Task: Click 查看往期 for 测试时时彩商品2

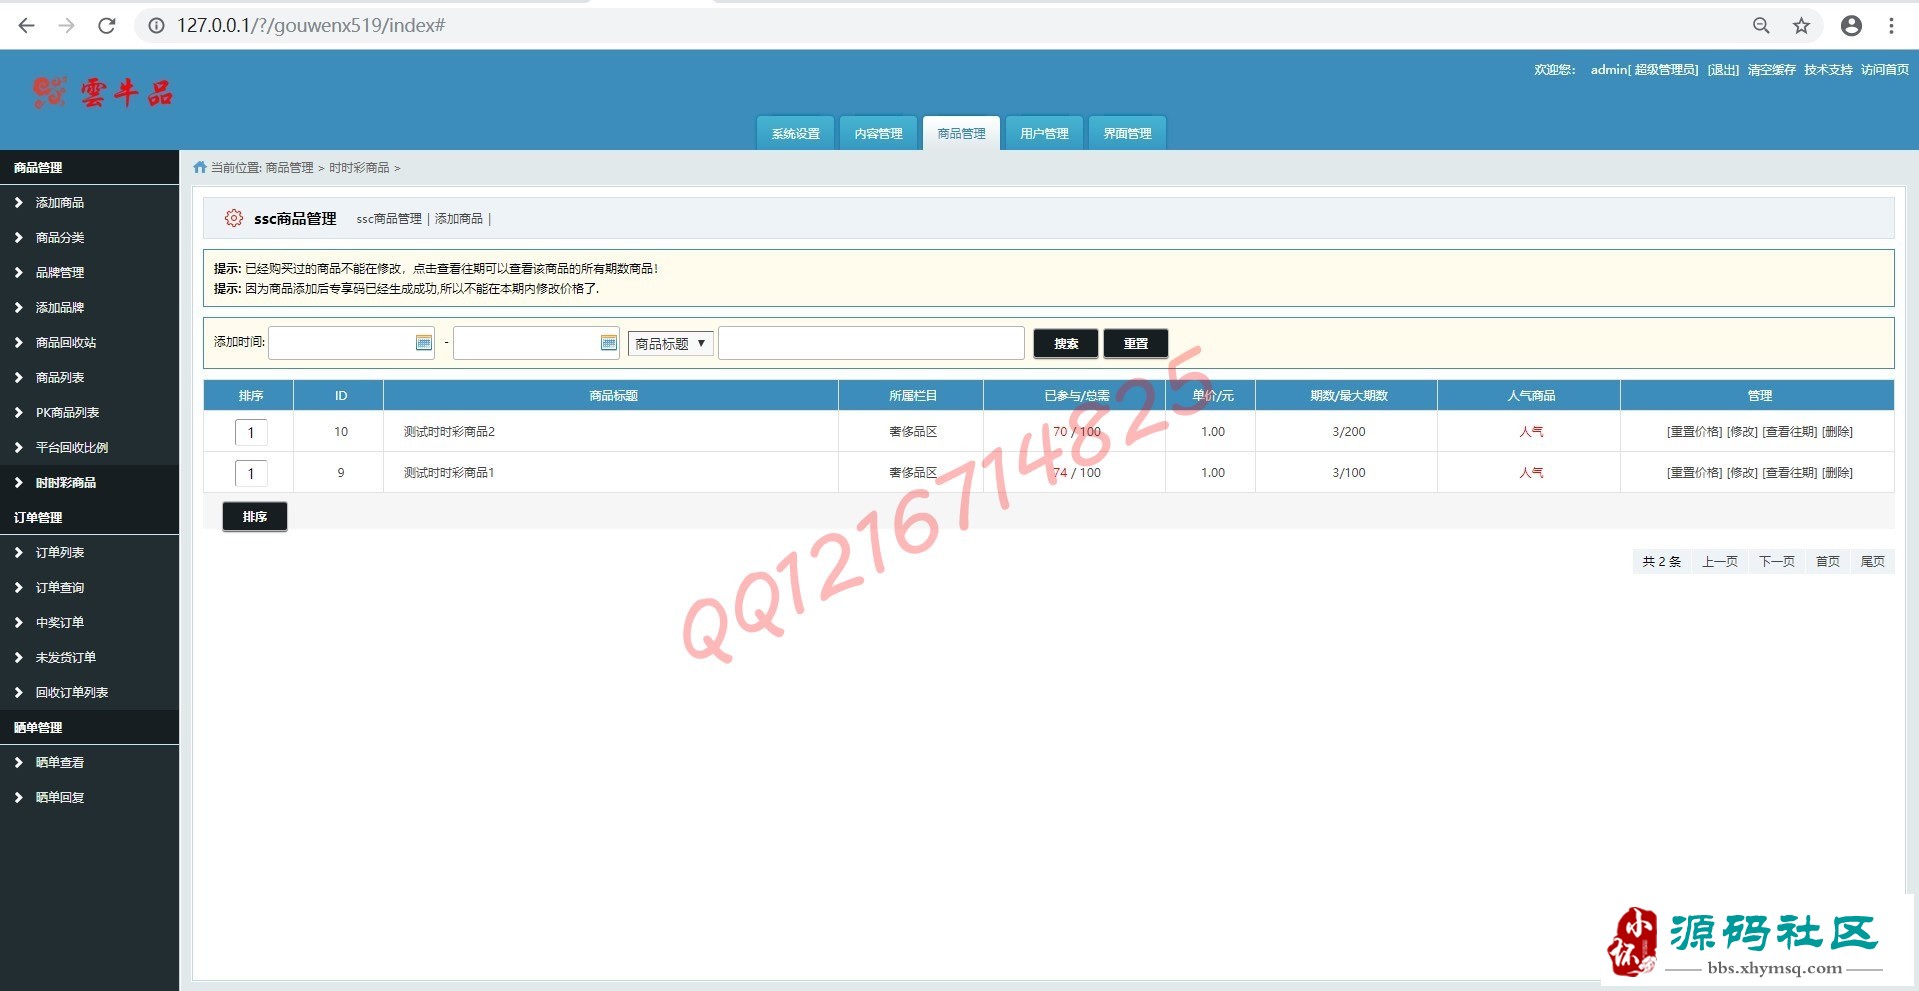Action: 1790,431
